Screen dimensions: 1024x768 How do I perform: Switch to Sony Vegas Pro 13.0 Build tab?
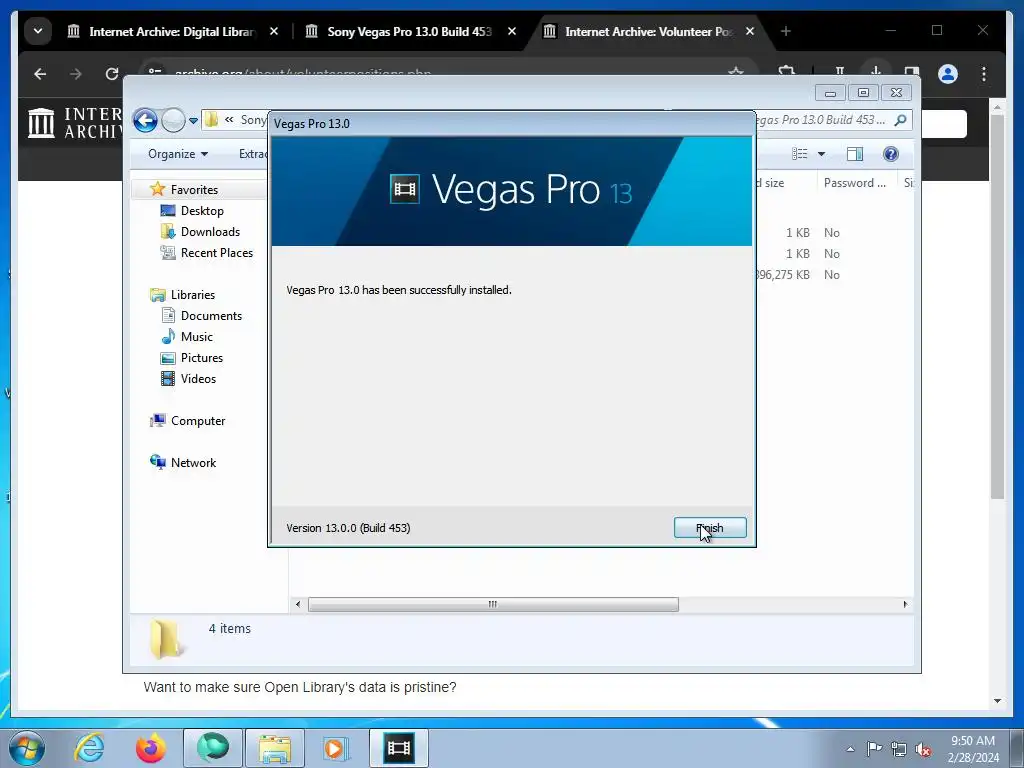click(409, 31)
